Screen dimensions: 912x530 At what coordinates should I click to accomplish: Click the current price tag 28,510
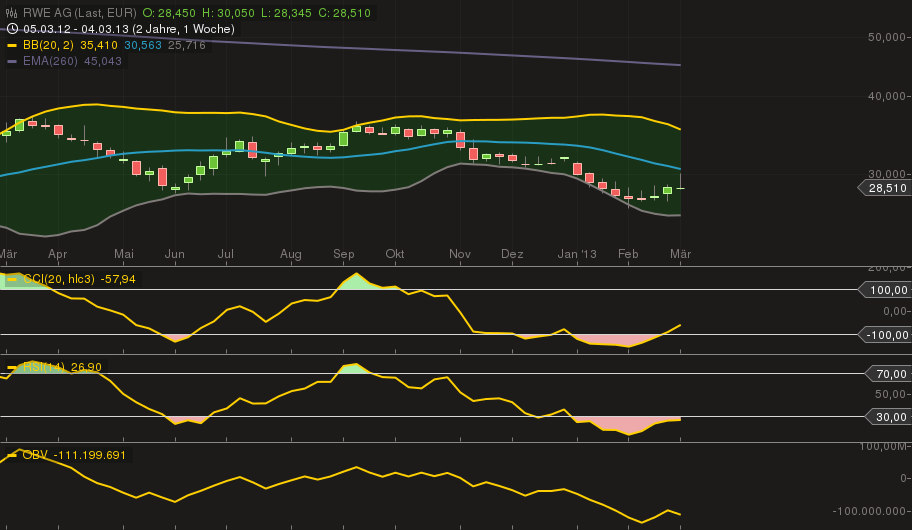(x=885, y=187)
